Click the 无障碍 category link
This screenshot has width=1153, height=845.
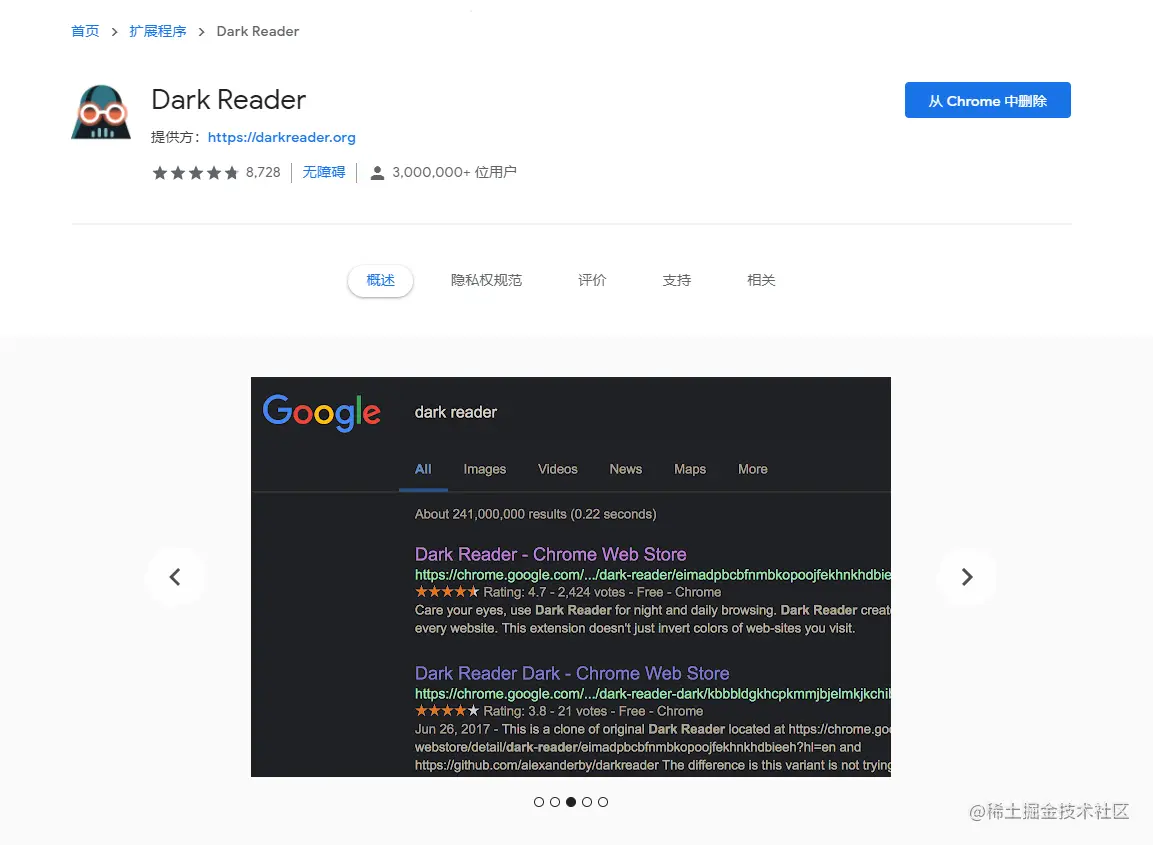(x=324, y=172)
